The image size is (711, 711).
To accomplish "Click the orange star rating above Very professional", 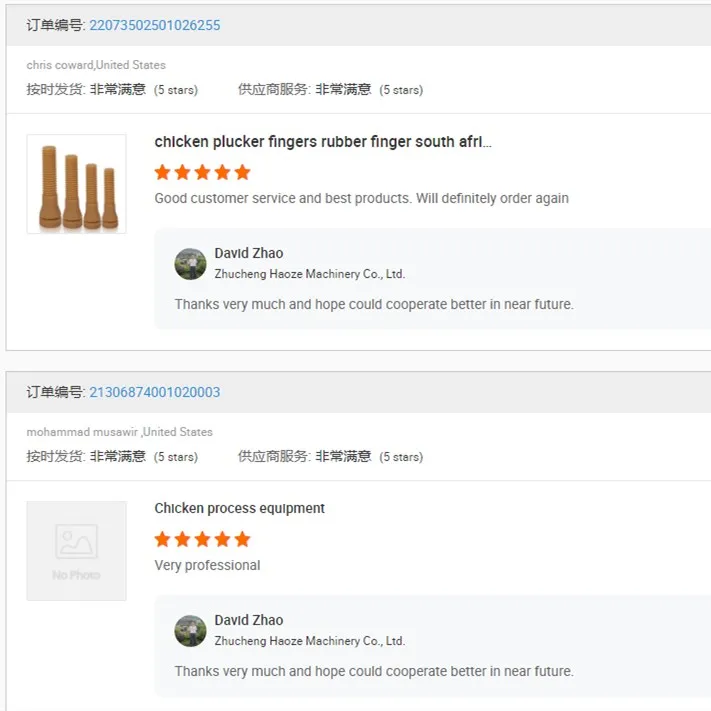I will (x=202, y=539).
